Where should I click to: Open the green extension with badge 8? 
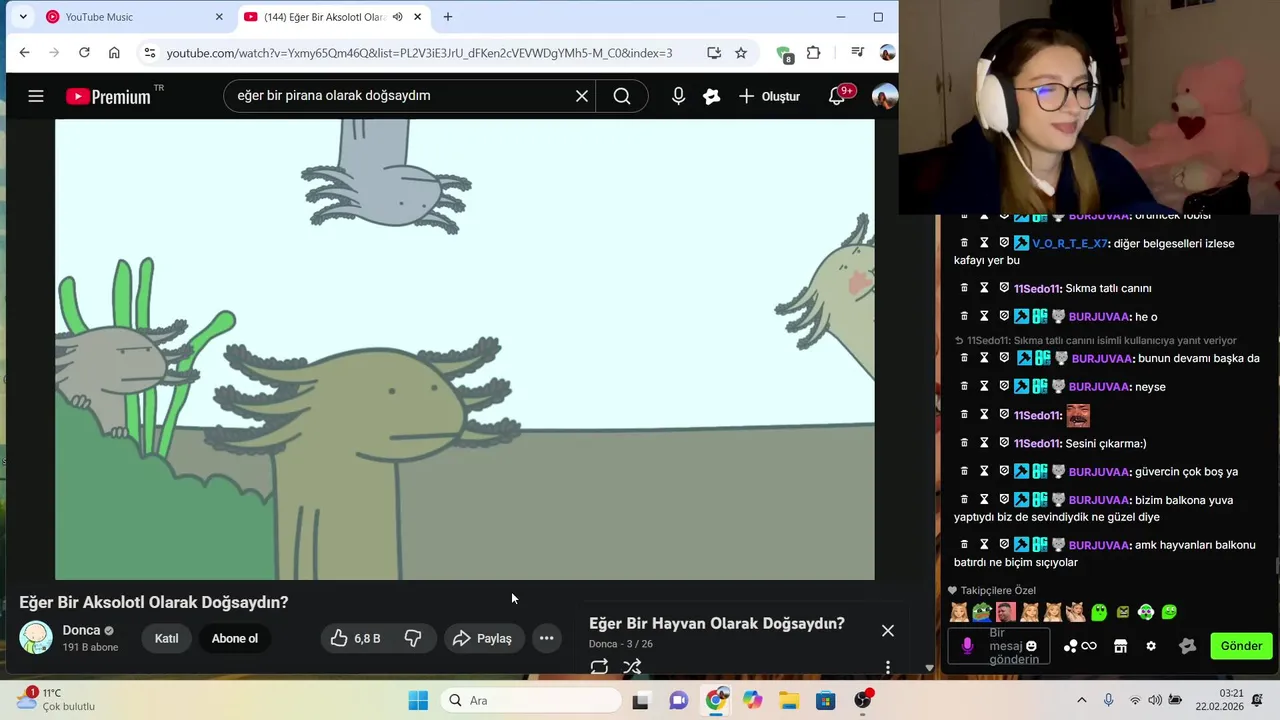[x=784, y=54]
